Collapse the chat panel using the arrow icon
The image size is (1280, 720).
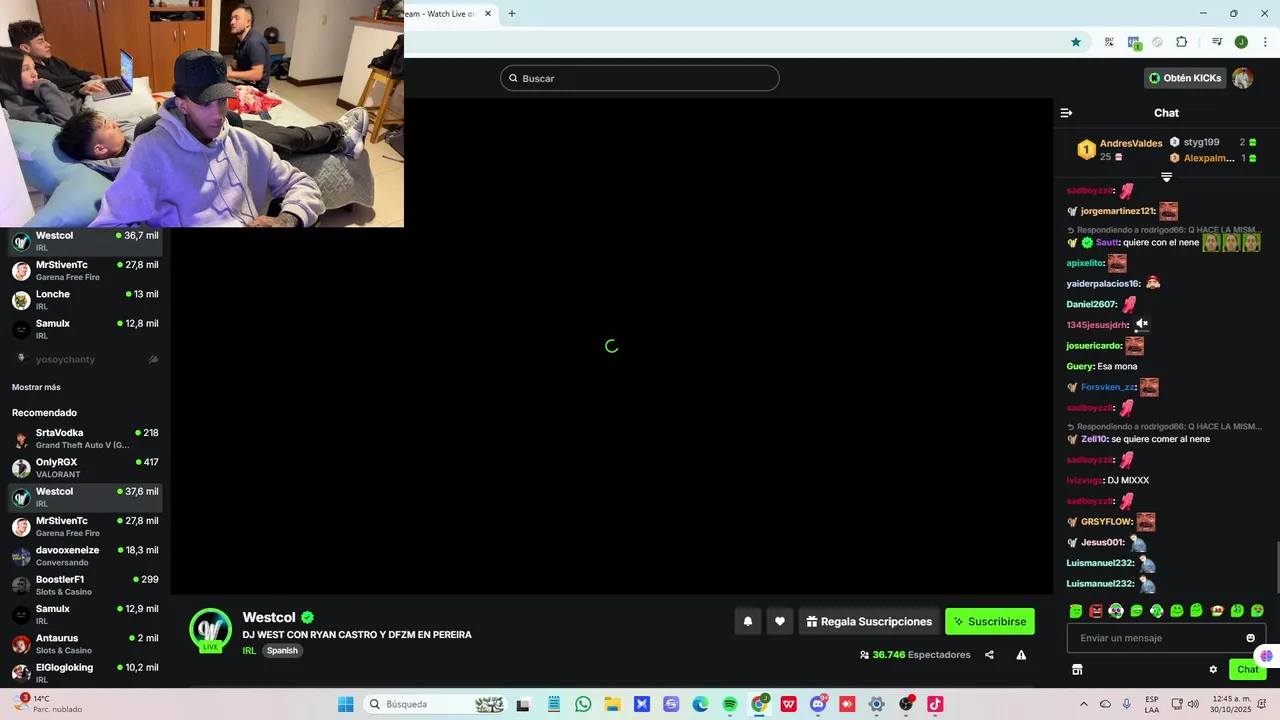click(x=1066, y=113)
